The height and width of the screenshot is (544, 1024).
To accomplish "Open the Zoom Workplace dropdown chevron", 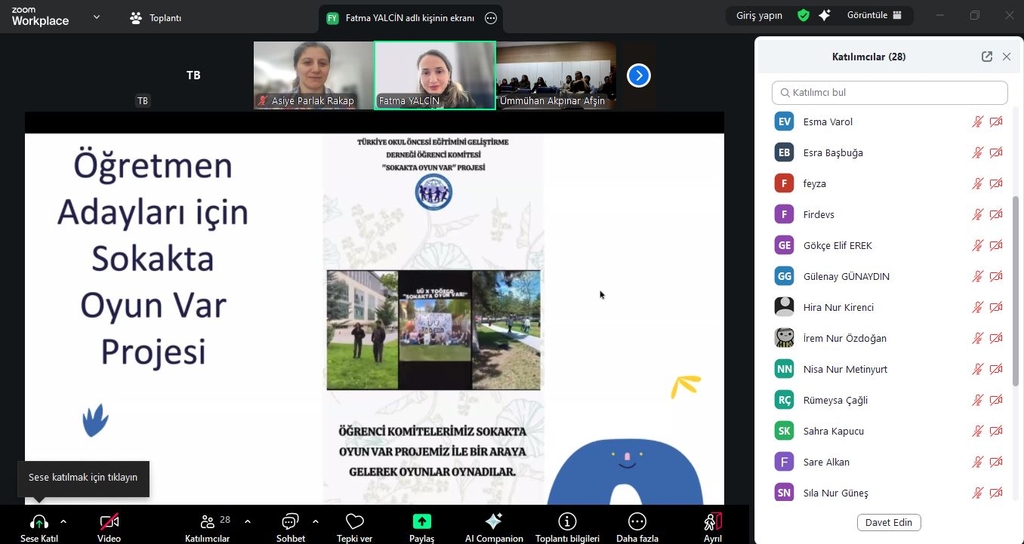I will [x=96, y=17].
